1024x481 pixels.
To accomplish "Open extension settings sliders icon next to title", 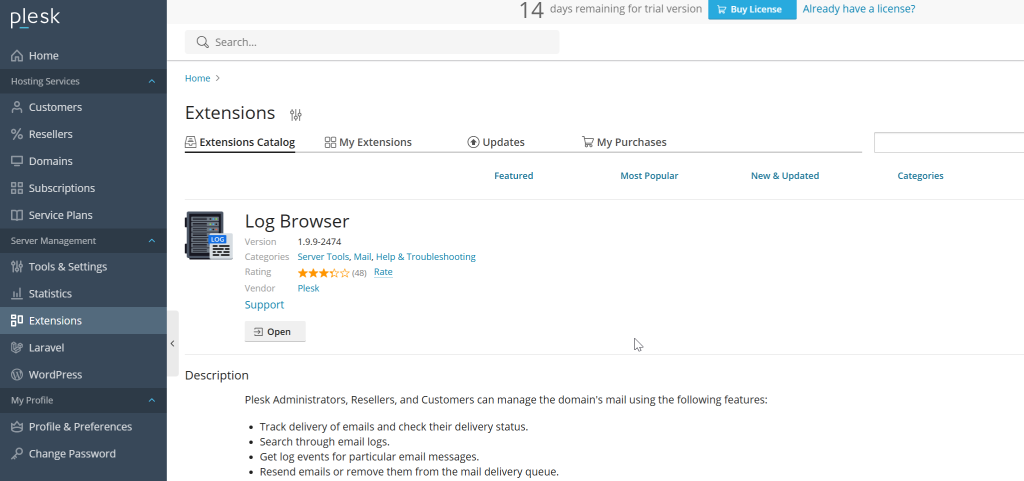I will 296,115.
